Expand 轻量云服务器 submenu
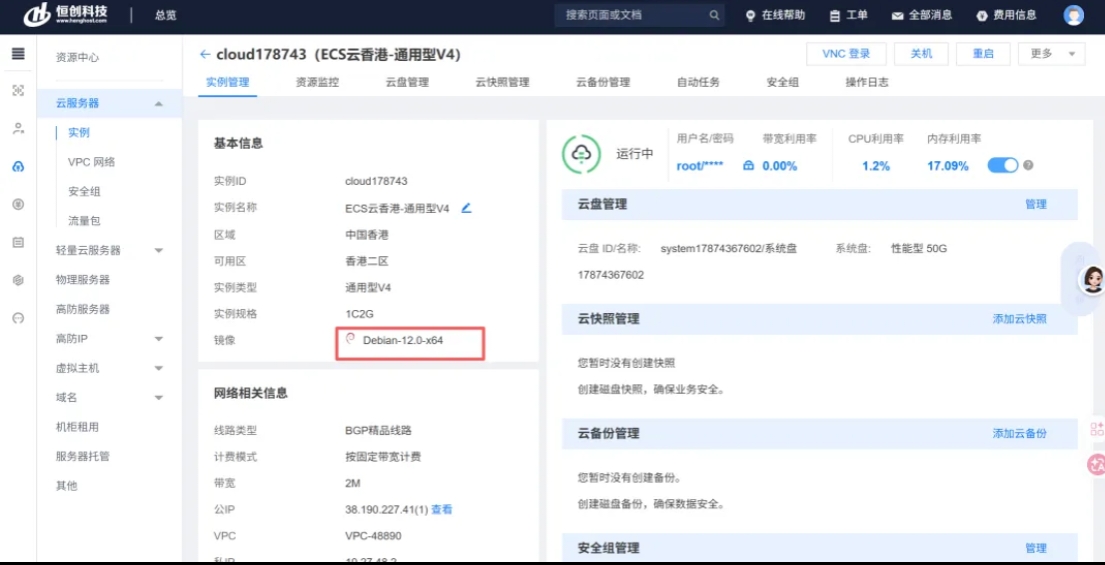This screenshot has height=565, width=1105. click(159, 250)
